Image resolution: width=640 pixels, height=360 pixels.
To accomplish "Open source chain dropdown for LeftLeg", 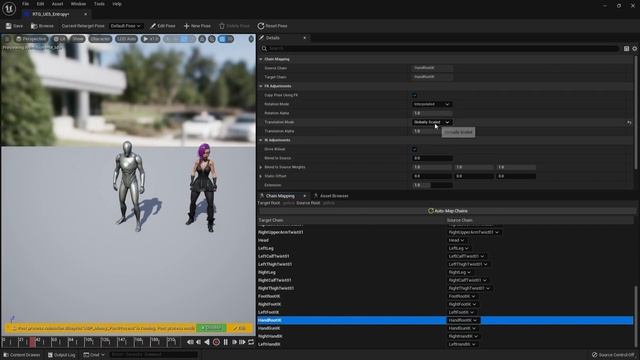I will [458, 248].
